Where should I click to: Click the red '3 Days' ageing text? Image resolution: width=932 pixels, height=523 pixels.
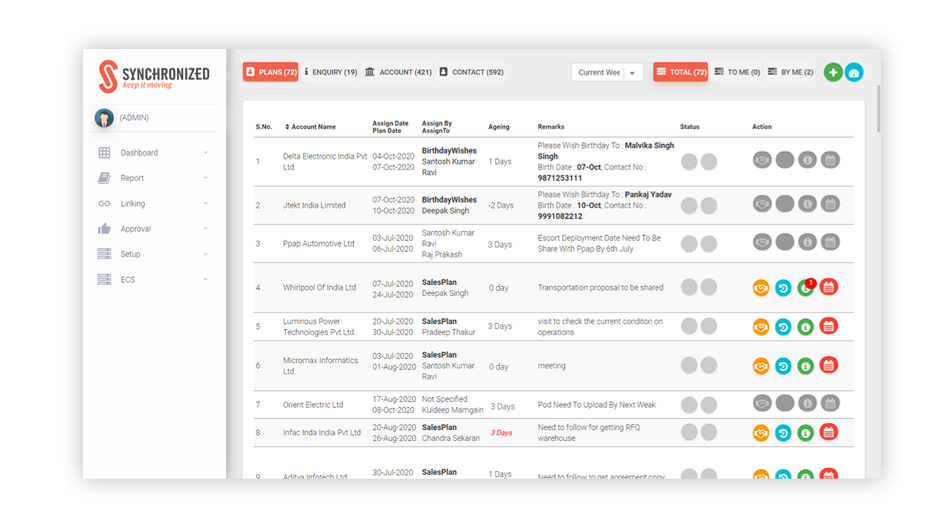click(x=501, y=433)
